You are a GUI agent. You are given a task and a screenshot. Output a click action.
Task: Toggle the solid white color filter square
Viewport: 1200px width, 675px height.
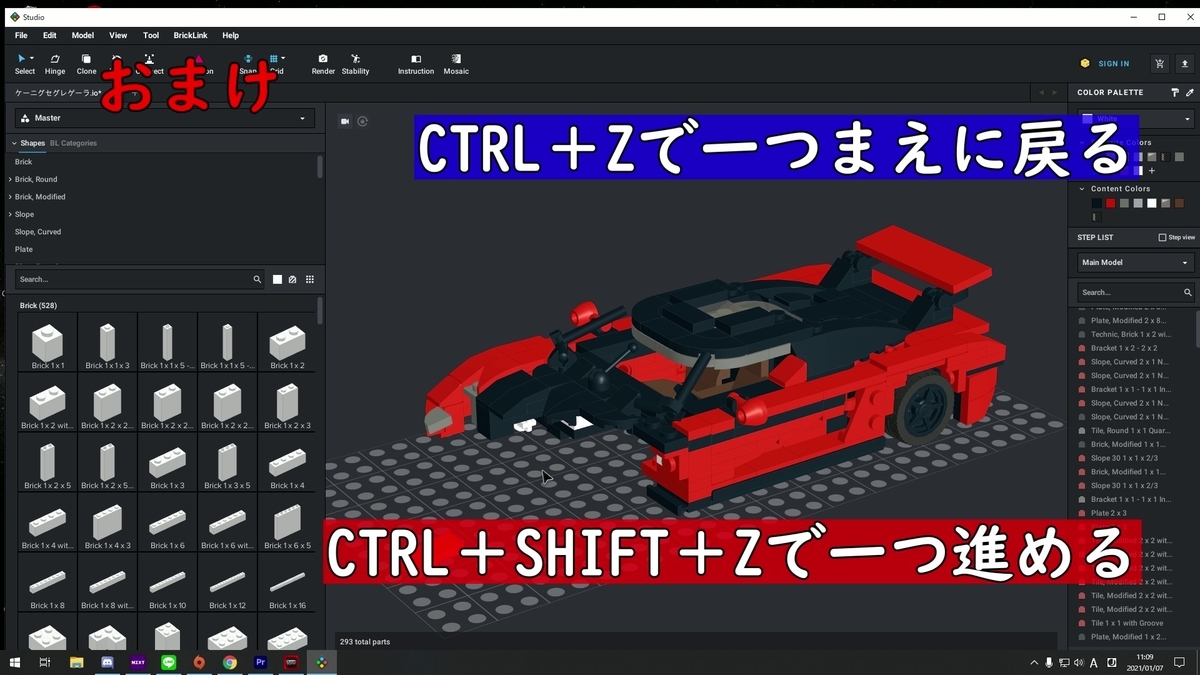coord(278,280)
